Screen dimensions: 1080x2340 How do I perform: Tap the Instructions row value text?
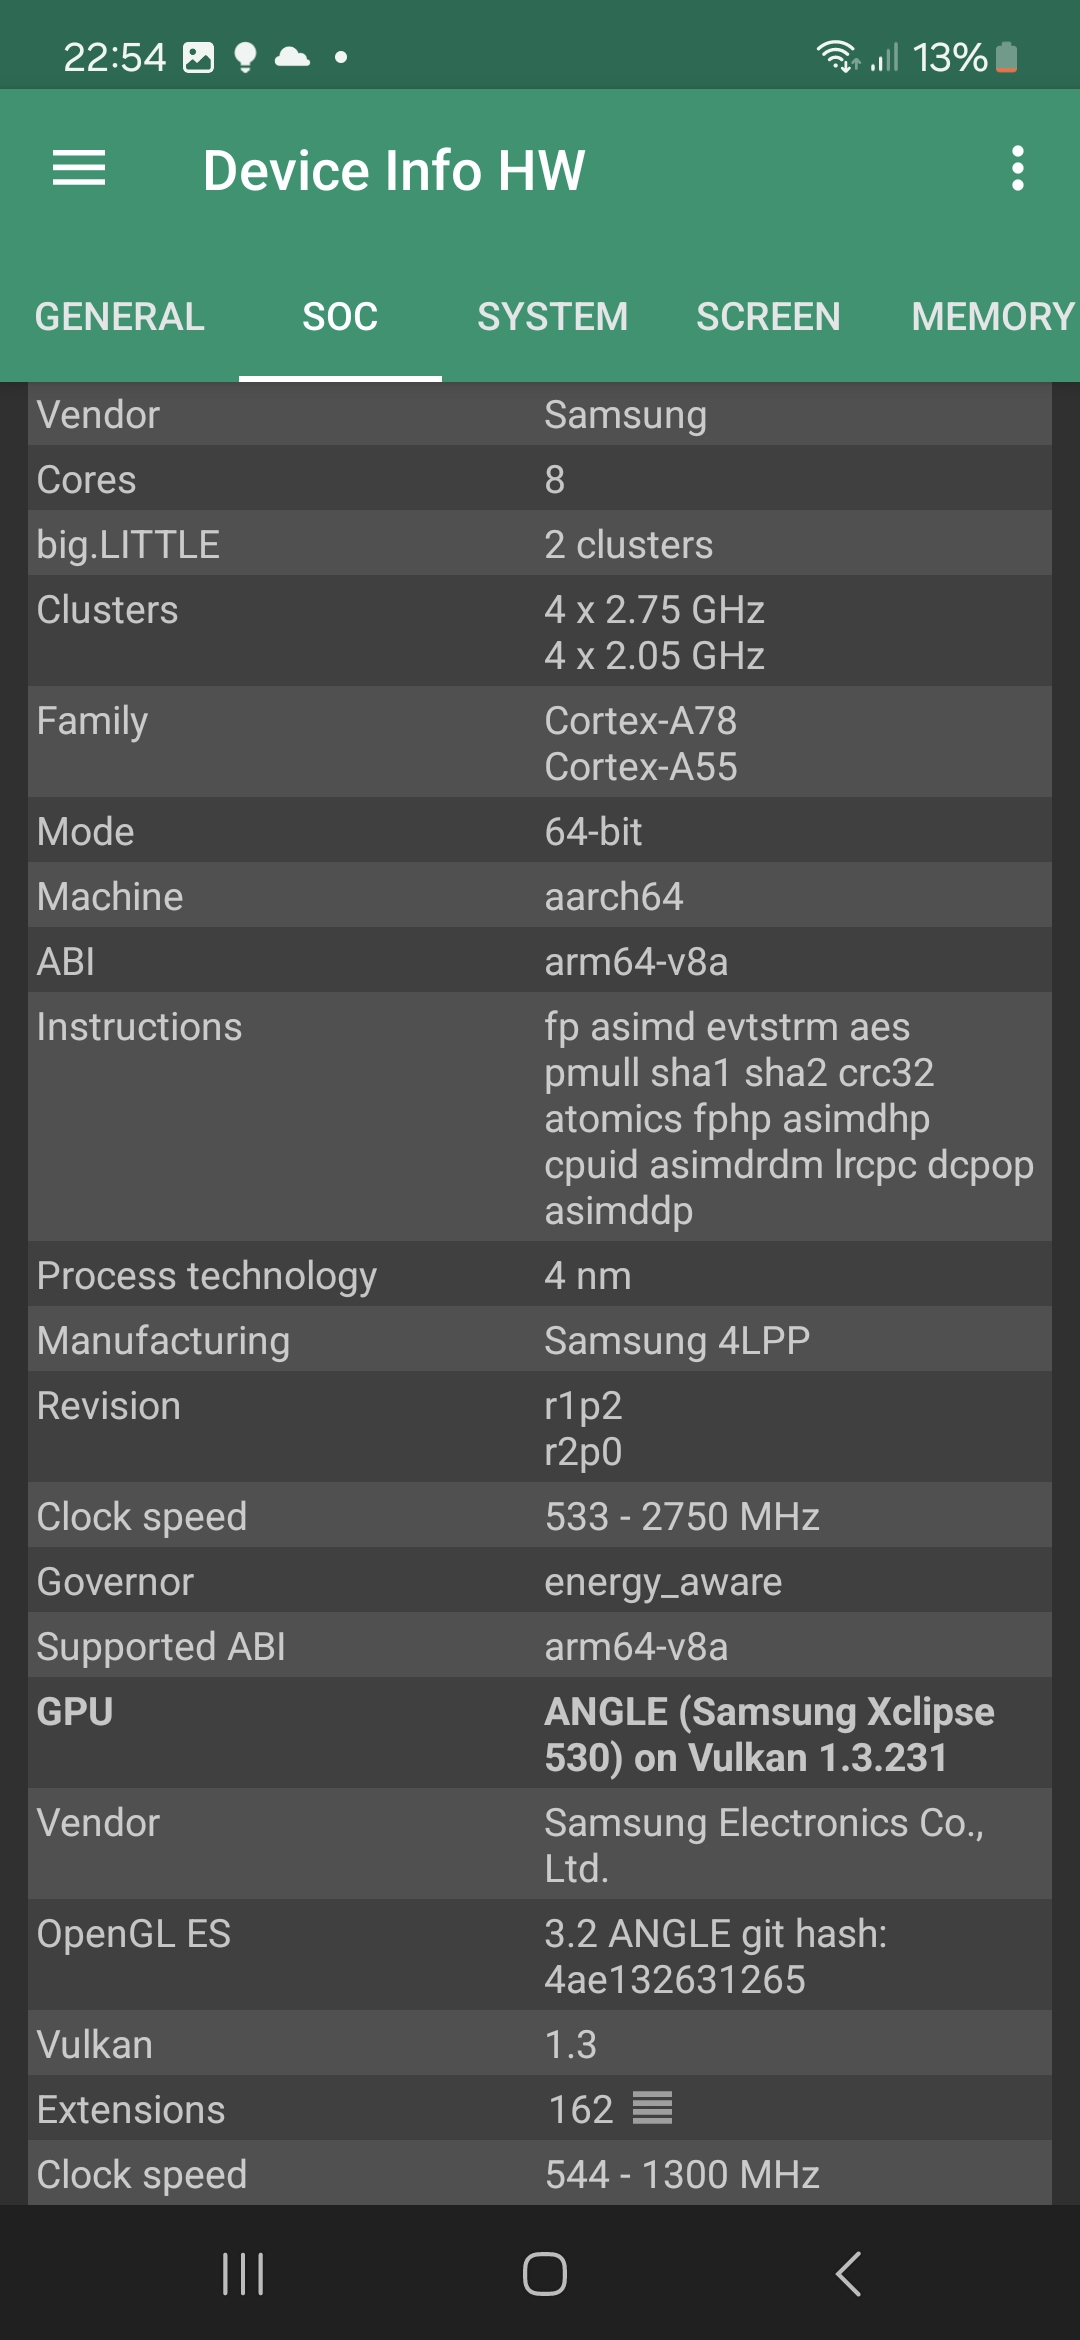click(788, 1118)
